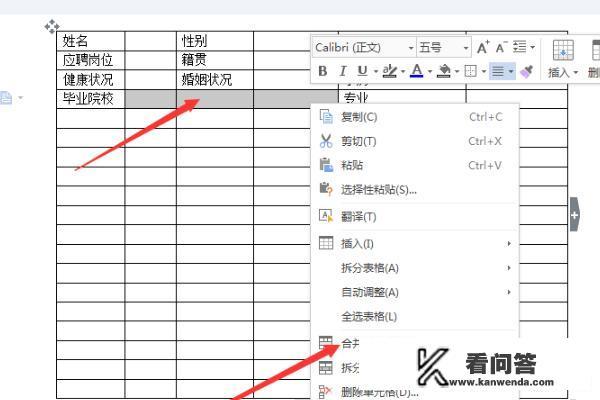
Task: Click the insert table icon in menu
Action: 326,243
